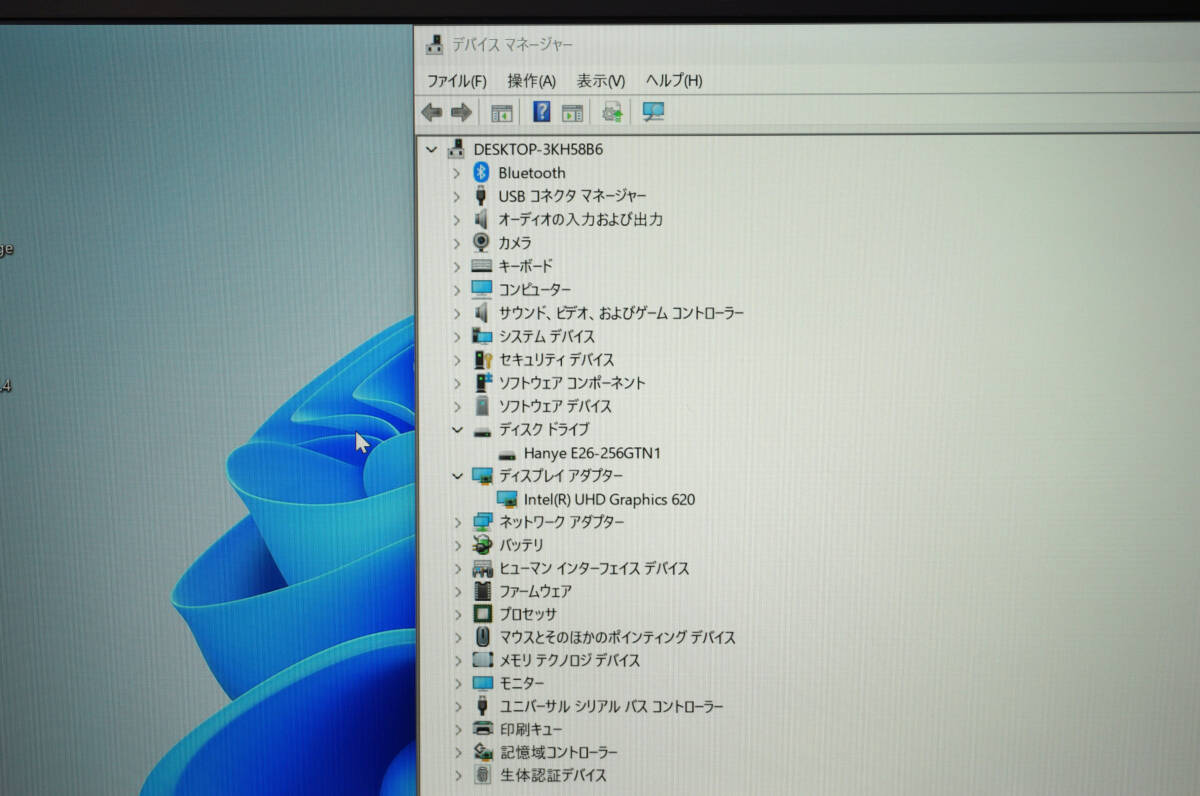Select the ソフトウェア デバイス row

555,406
